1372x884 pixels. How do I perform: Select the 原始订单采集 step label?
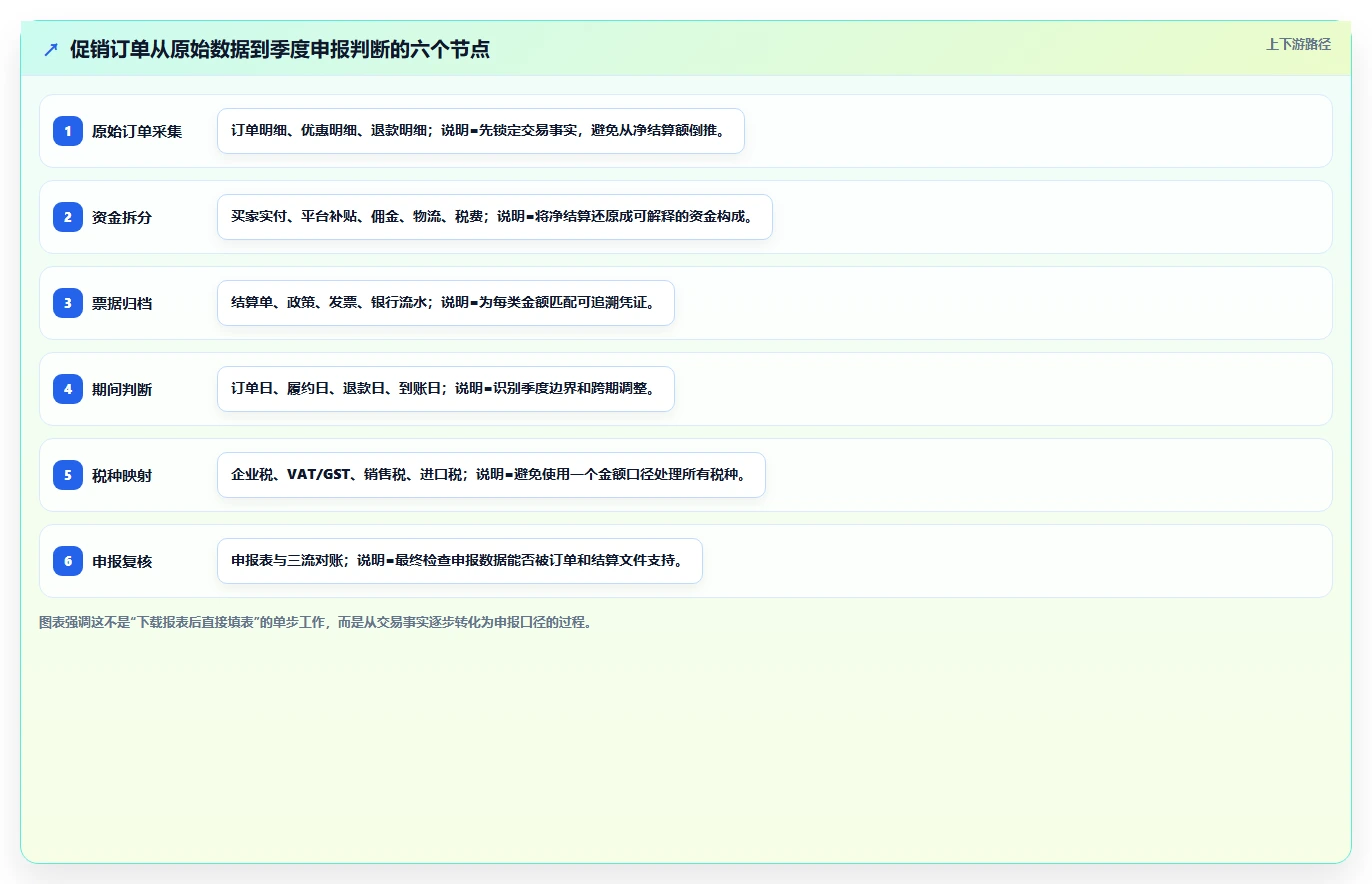point(137,131)
